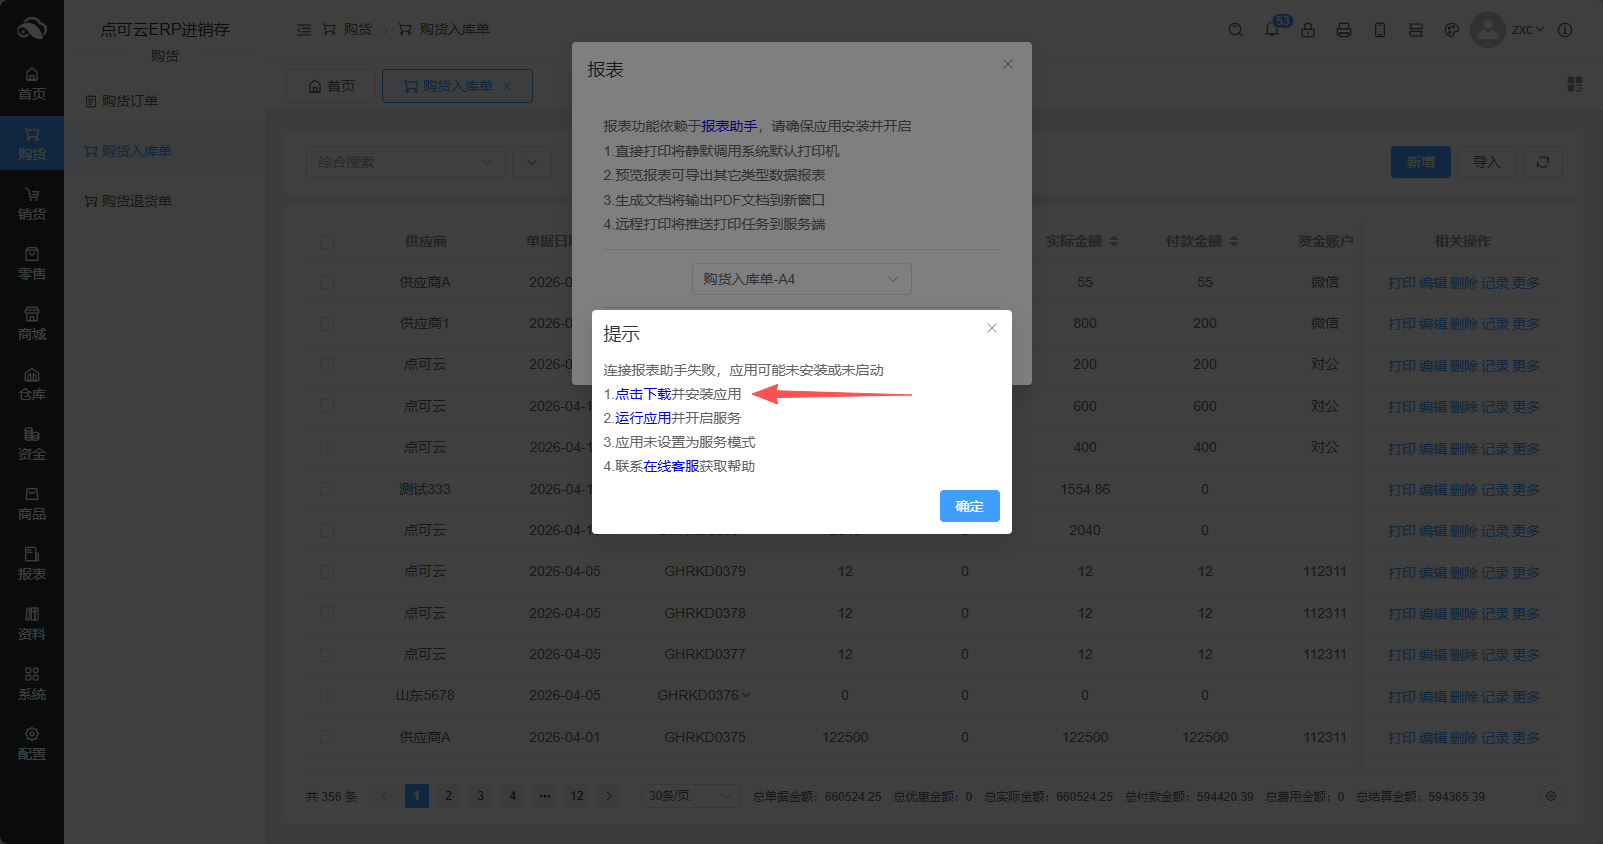1603x844 pixels.
Task: Switch to the 首页 tab
Action: [x=331, y=86]
